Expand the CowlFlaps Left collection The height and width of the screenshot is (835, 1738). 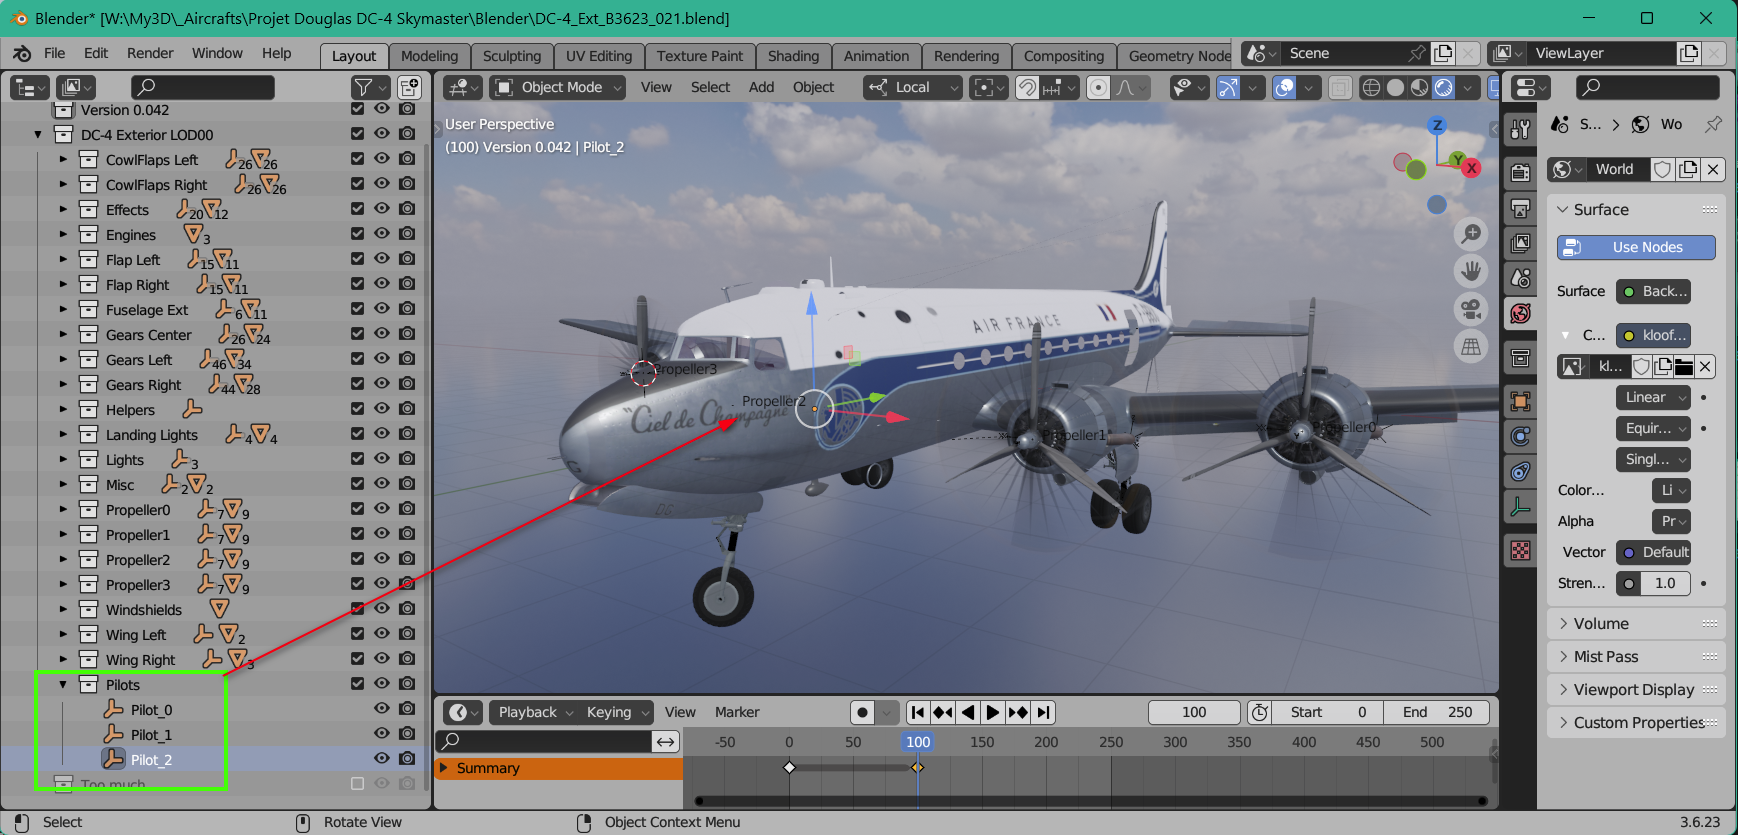(63, 159)
